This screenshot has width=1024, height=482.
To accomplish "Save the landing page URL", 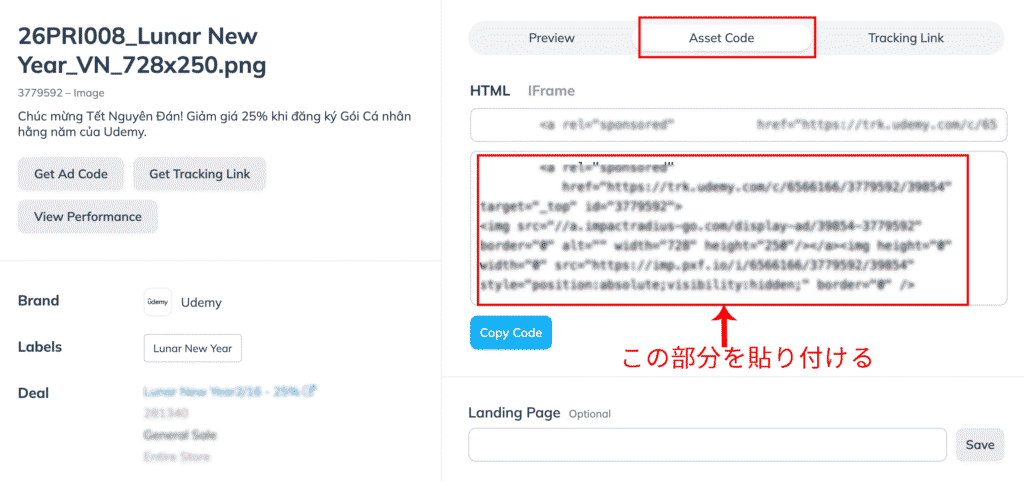I will tap(980, 445).
